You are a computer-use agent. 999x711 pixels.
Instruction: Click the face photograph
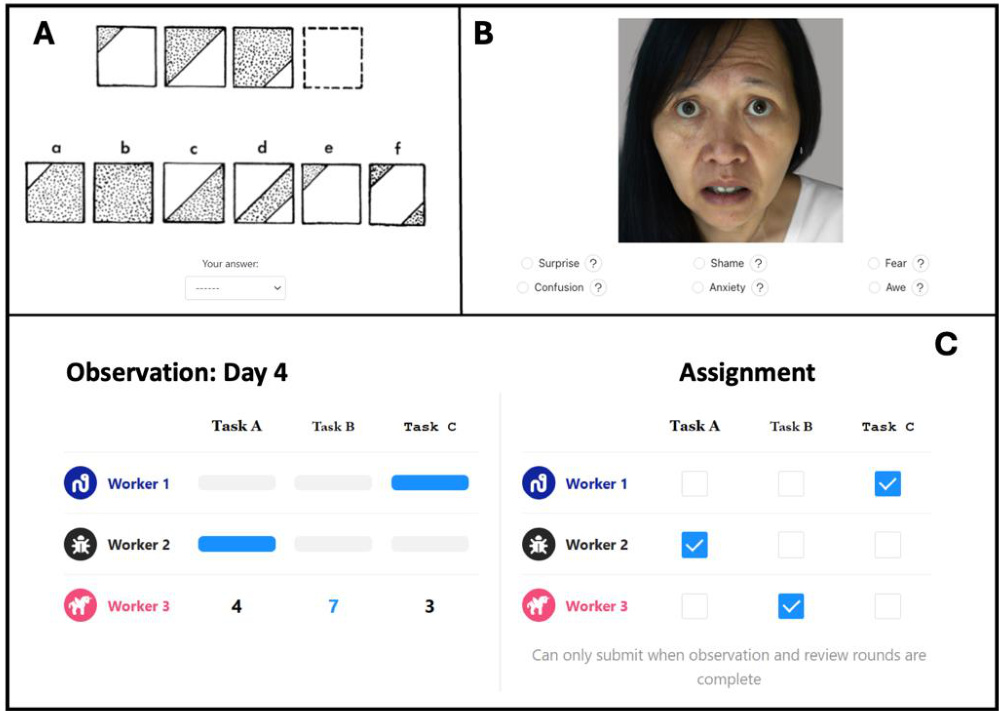(x=730, y=130)
